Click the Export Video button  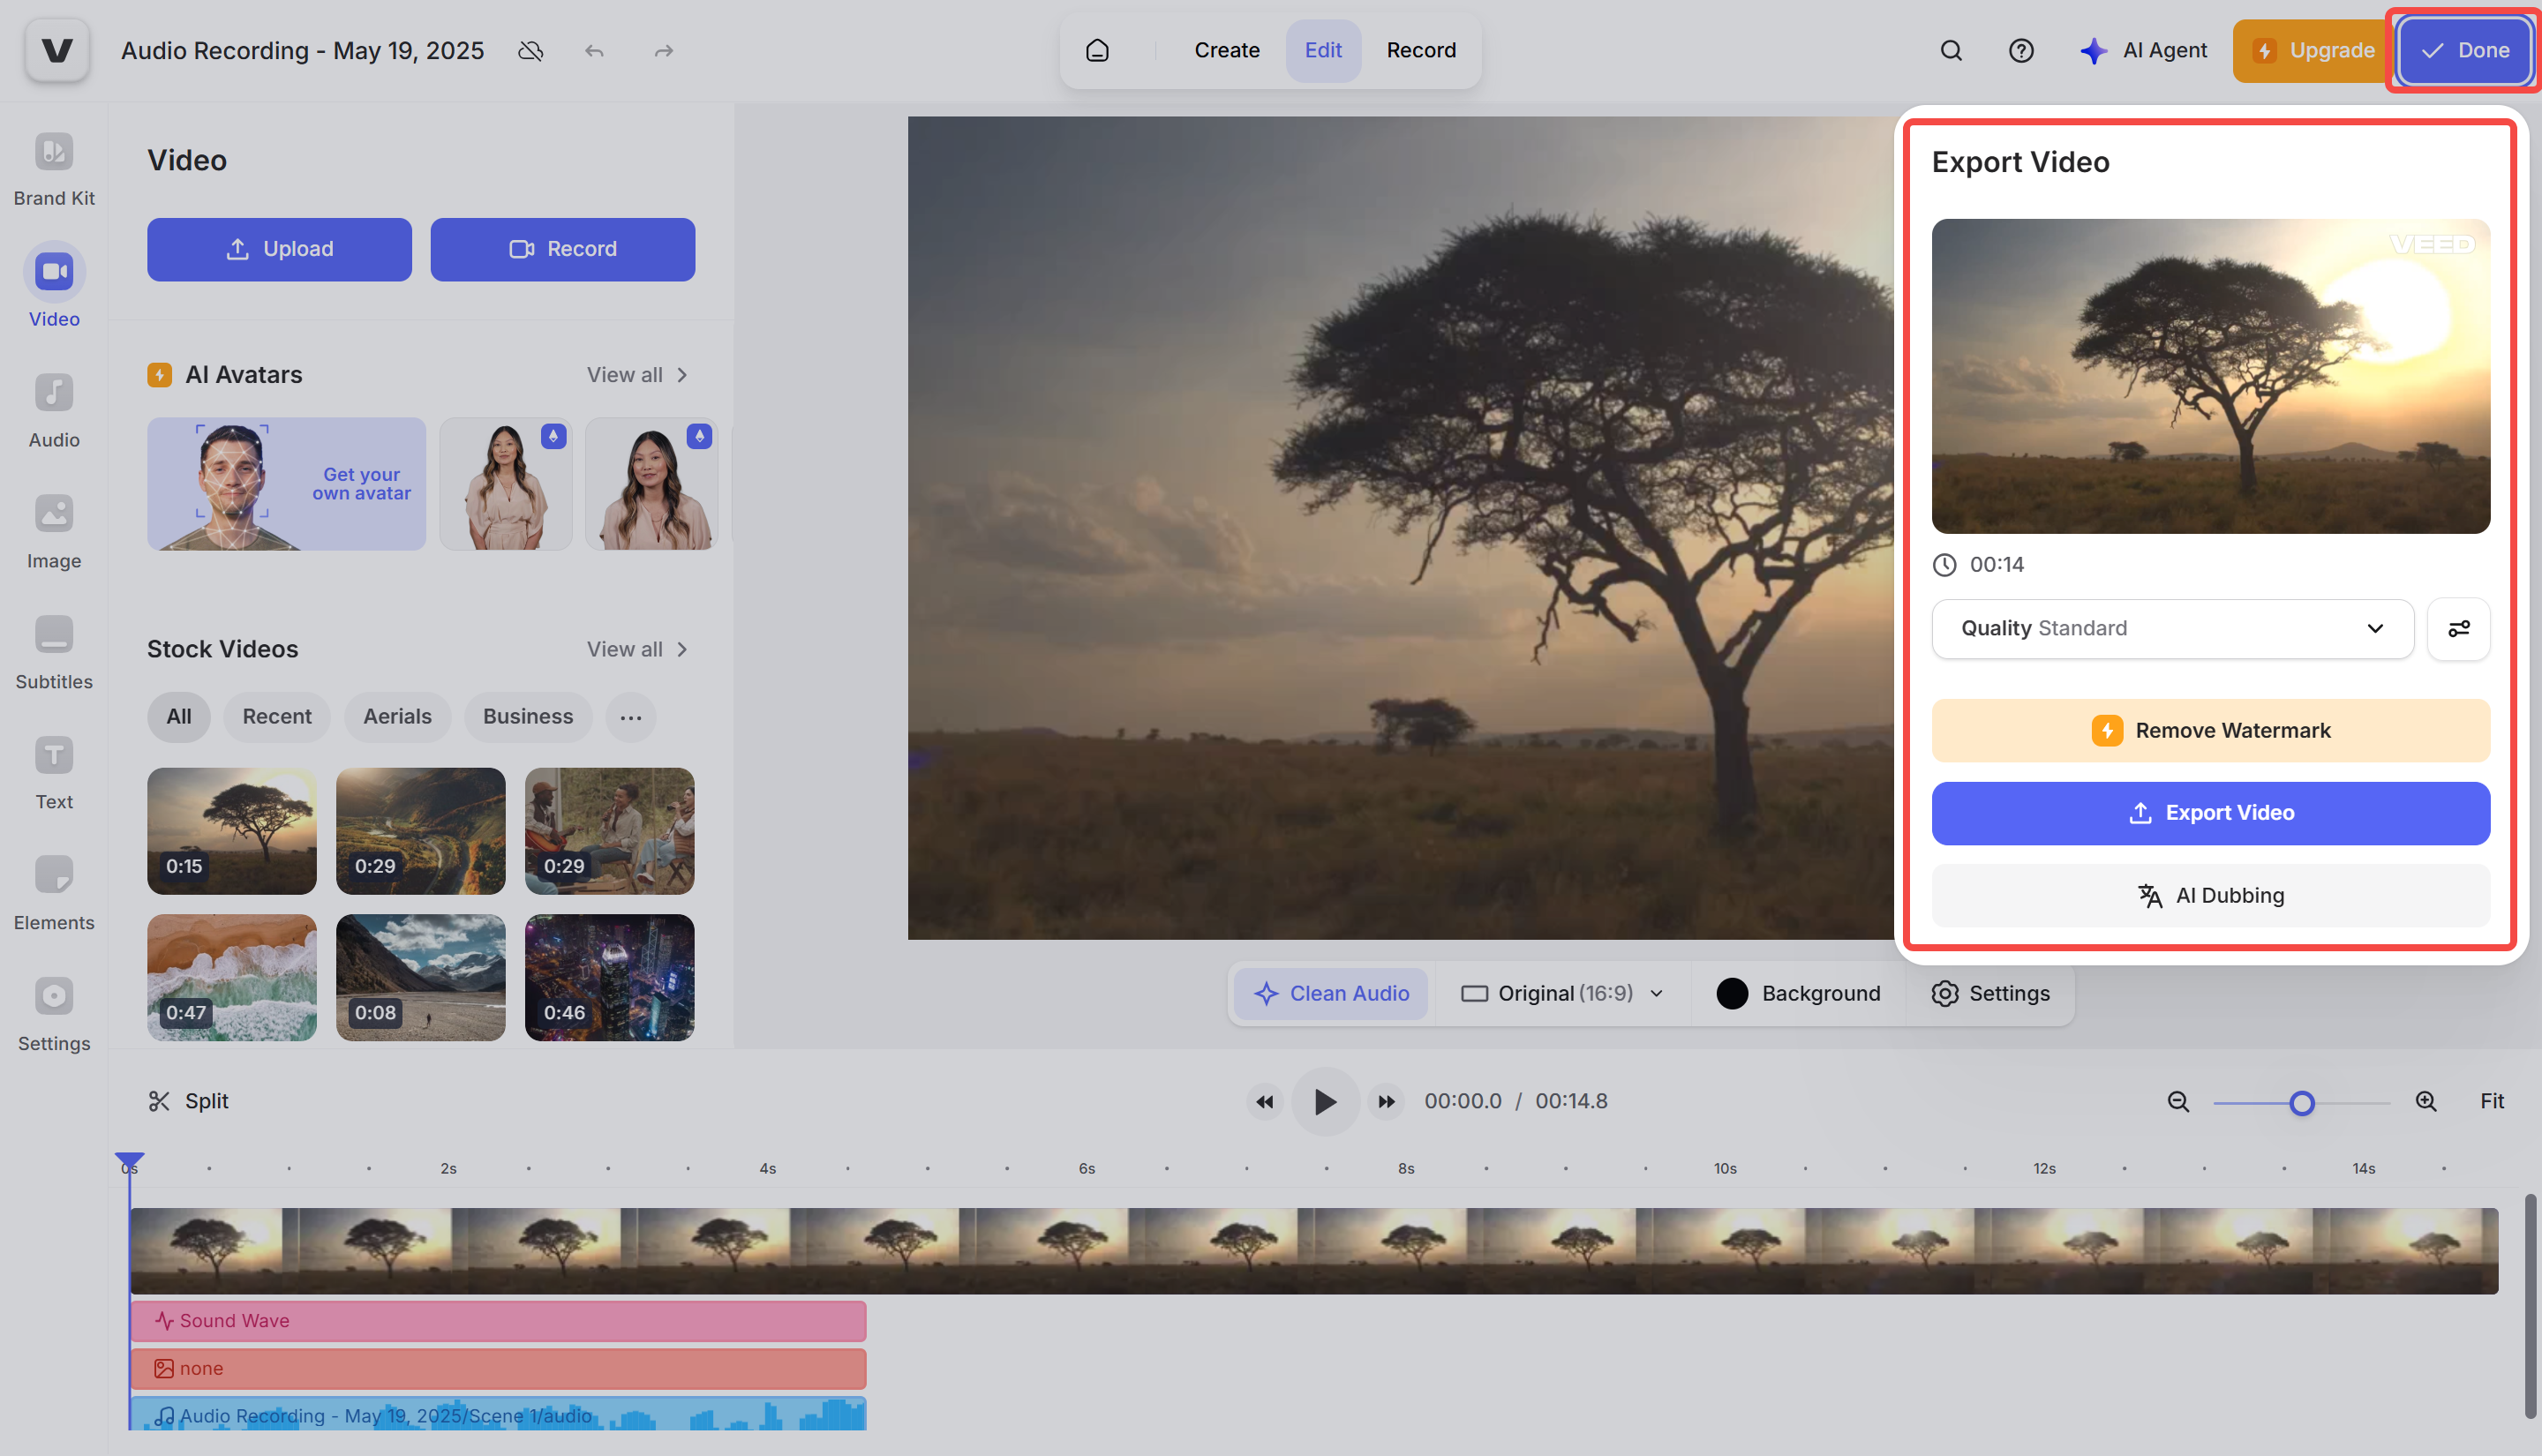tap(2210, 812)
